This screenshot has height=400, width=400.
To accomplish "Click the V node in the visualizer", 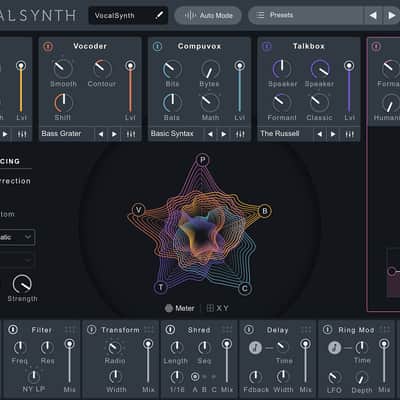I will click(138, 210).
